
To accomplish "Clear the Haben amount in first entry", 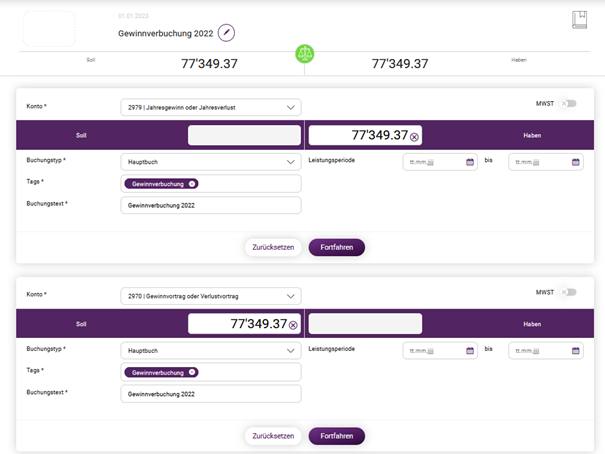I will point(414,137).
